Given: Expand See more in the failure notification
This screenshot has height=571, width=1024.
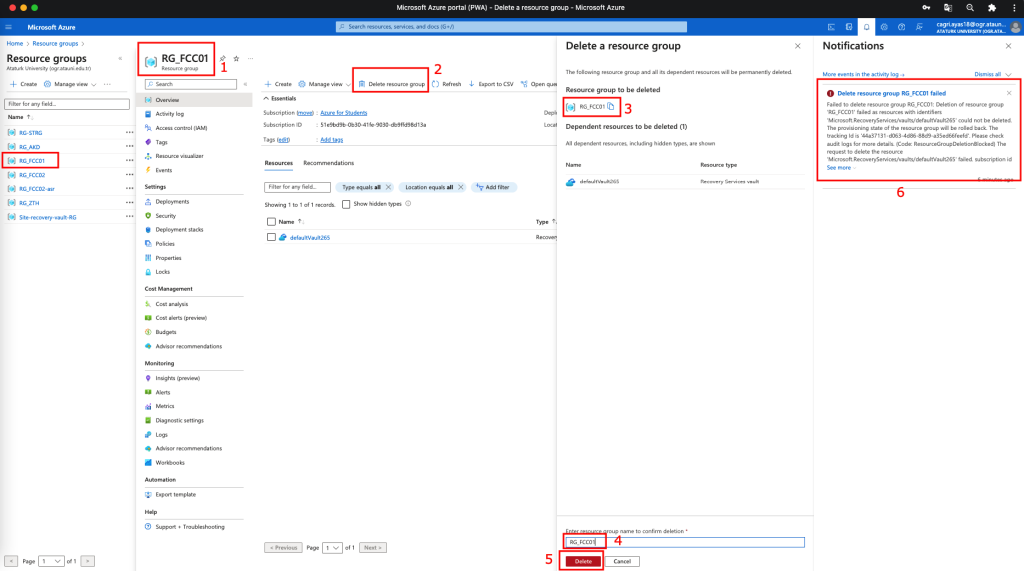Looking at the screenshot, I should [x=840, y=168].
